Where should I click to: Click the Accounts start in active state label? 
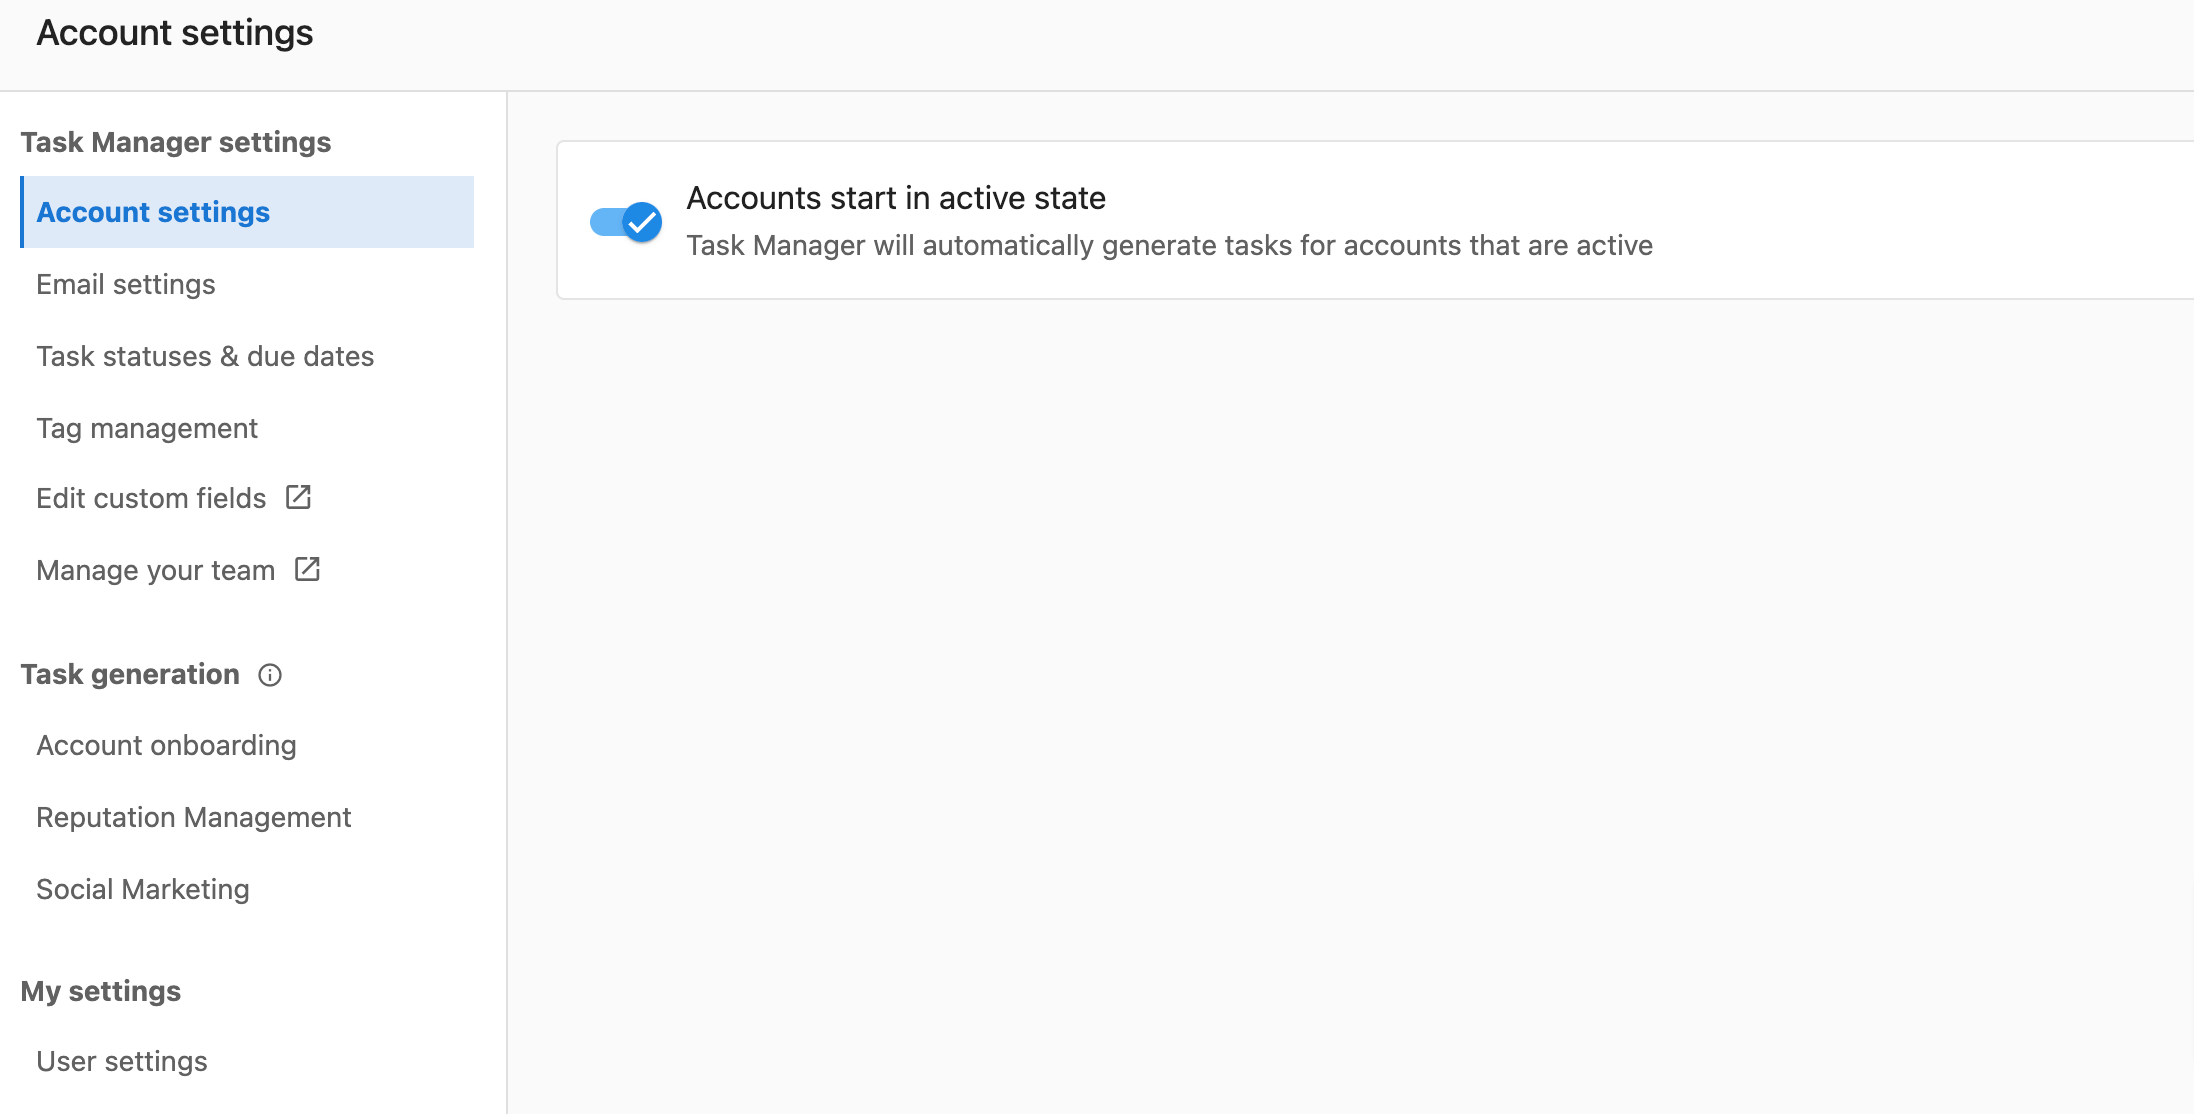point(896,198)
